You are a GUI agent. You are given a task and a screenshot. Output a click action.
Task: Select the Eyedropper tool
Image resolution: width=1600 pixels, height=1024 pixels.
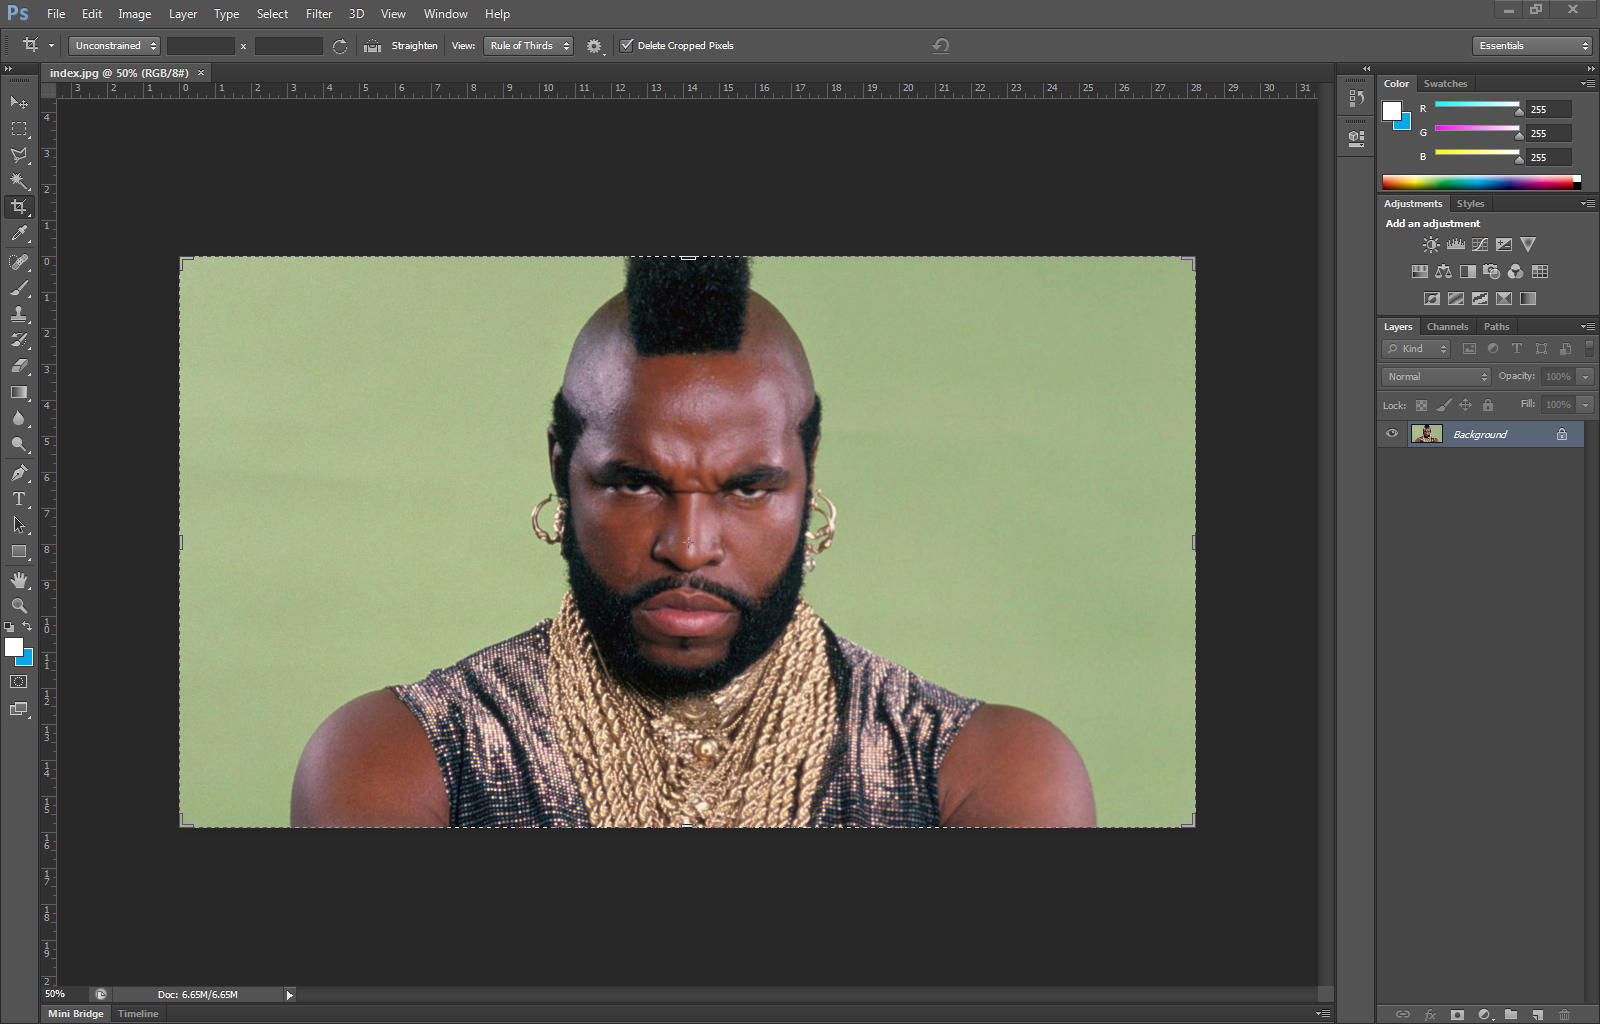pos(19,234)
